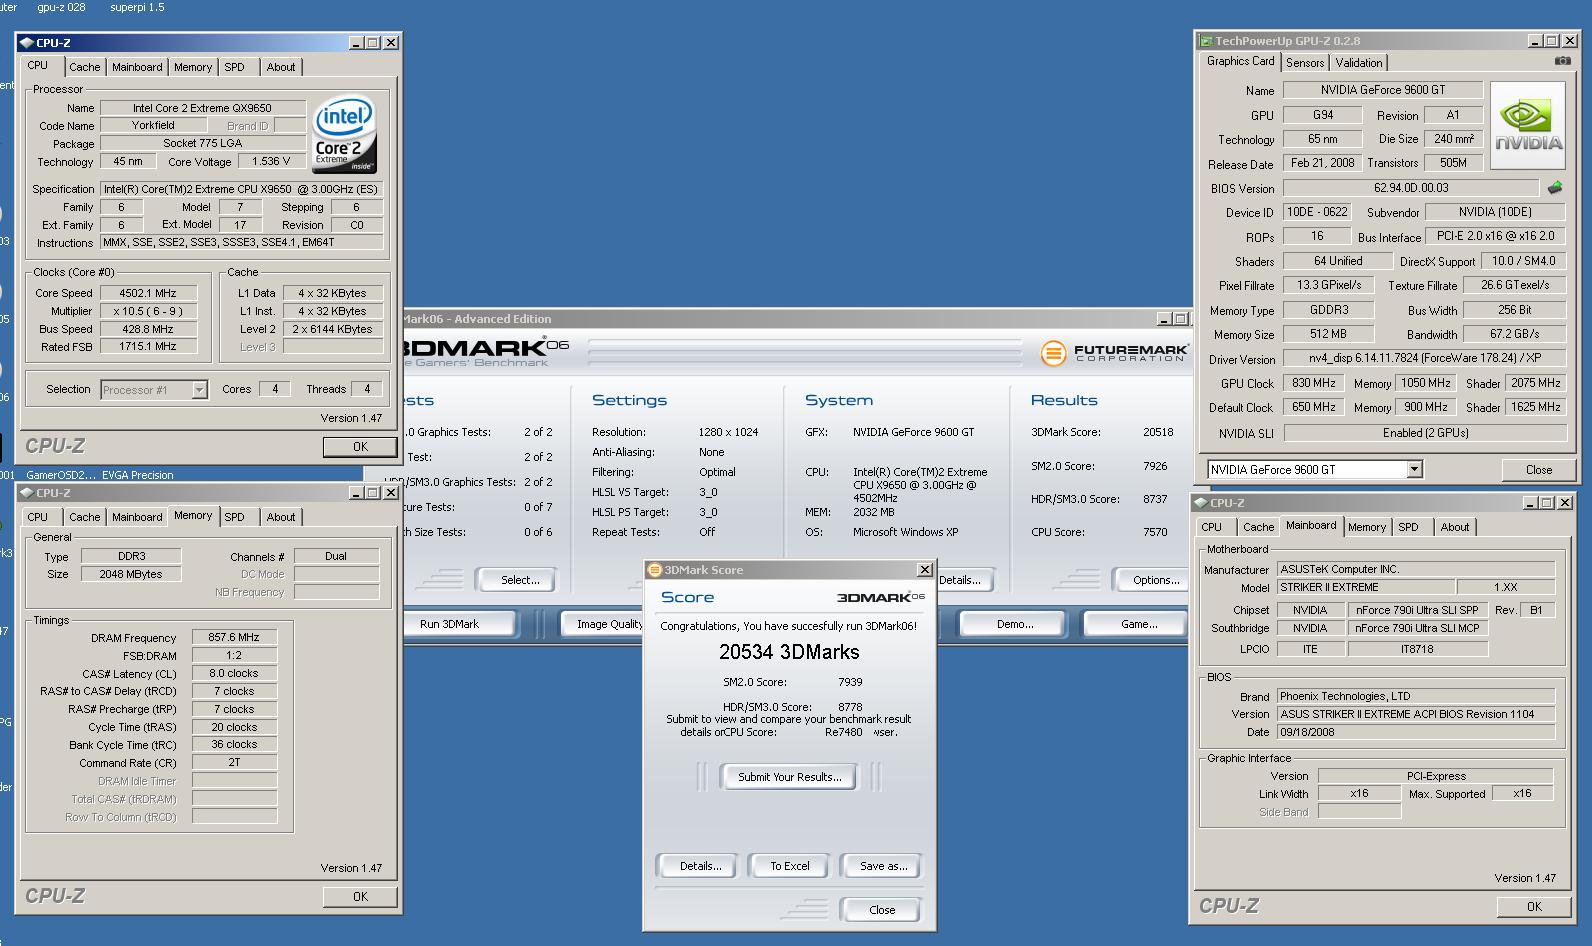Viewport: 1592px width, 946px height.
Task: Click OK in the Mainboard CPU-Z window
Action: (1534, 907)
